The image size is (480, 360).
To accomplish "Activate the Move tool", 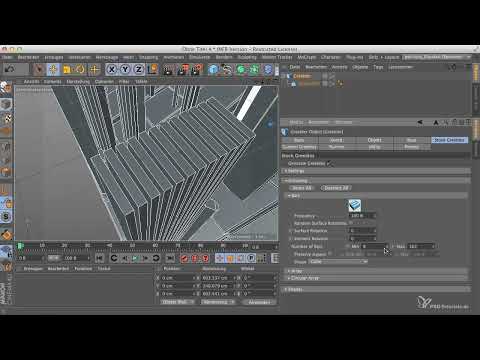I will pos(53,69).
